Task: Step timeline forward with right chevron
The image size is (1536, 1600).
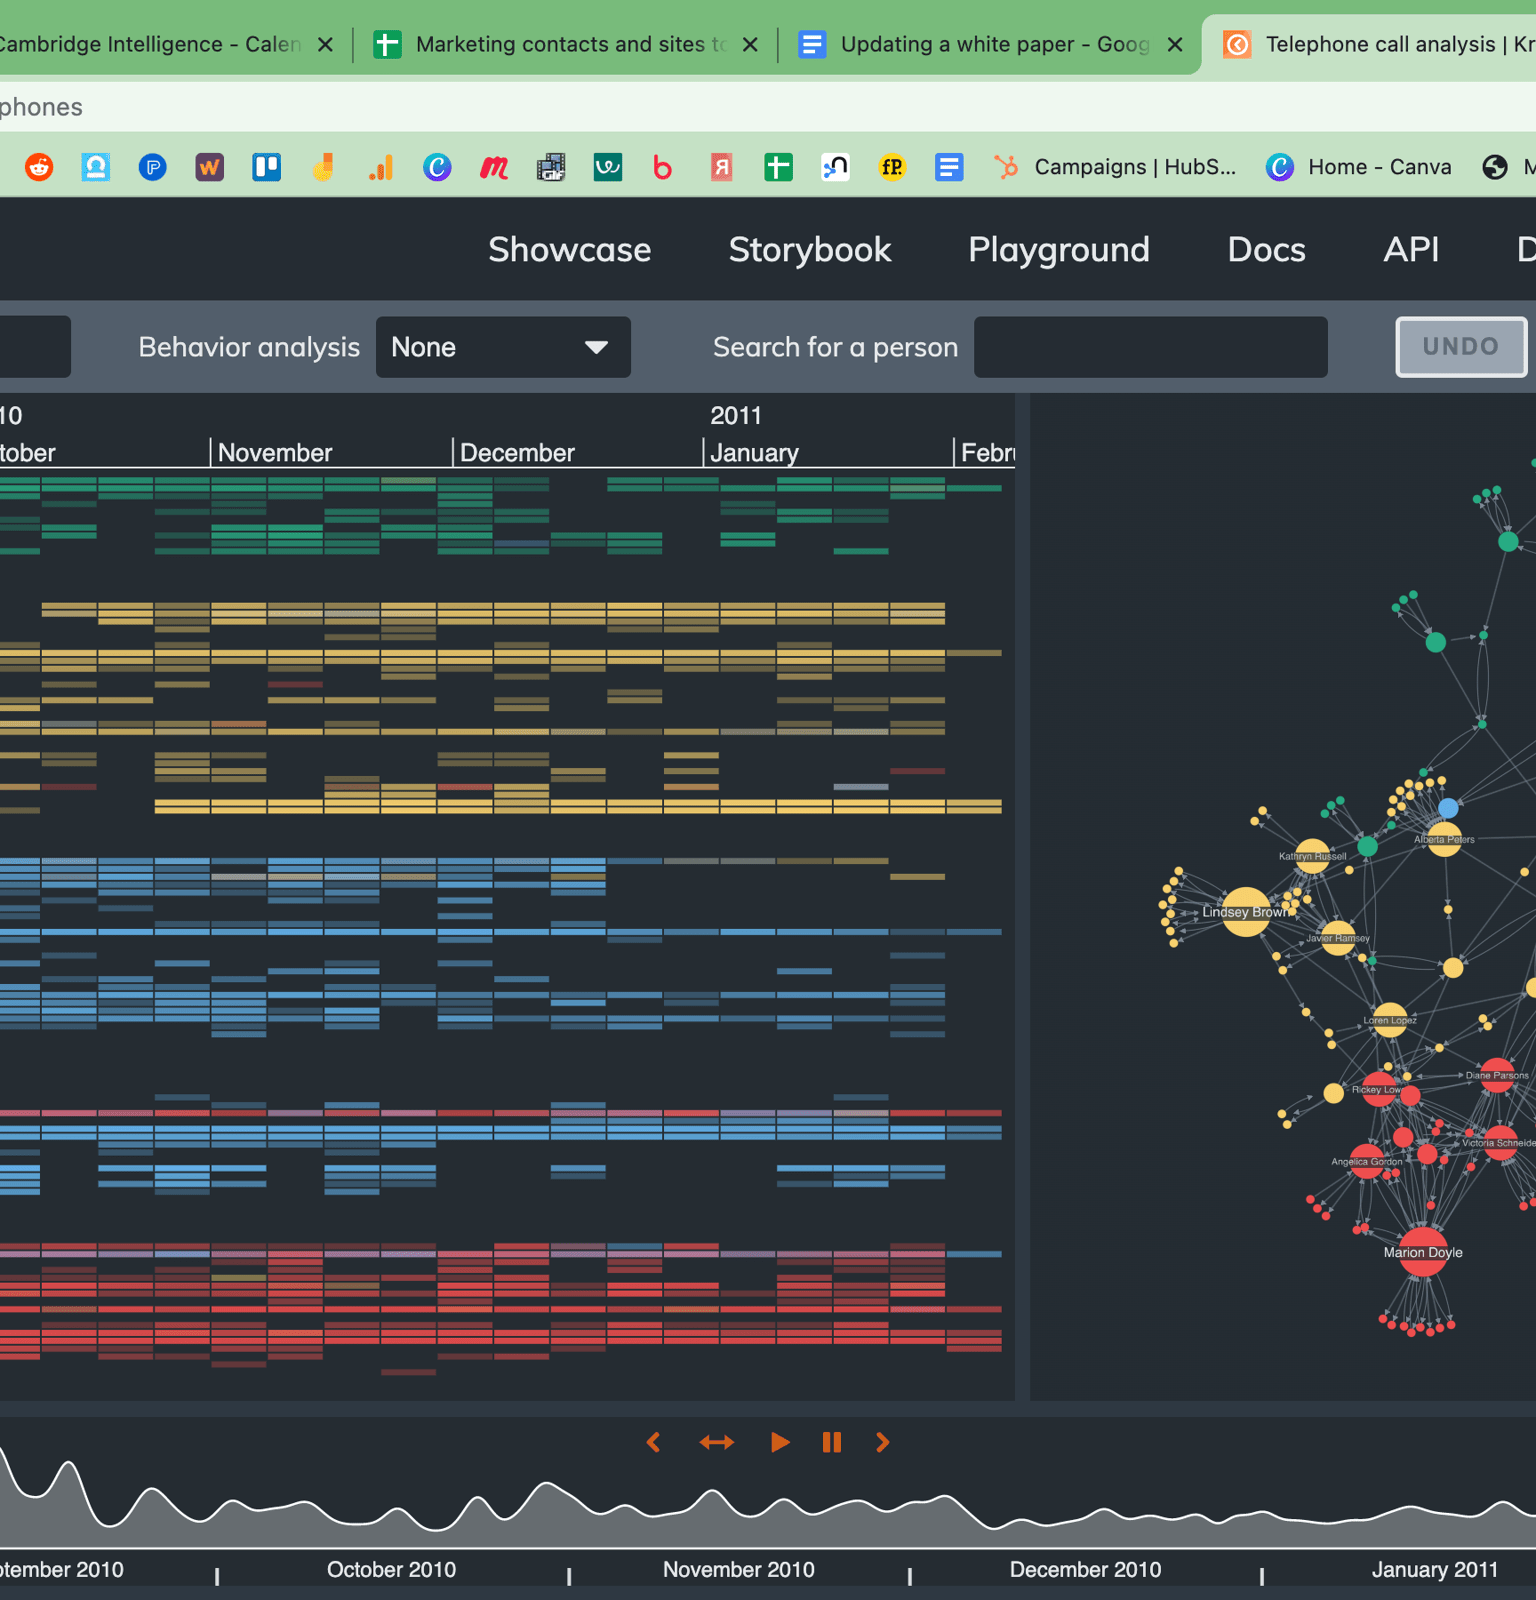Action: (882, 1442)
